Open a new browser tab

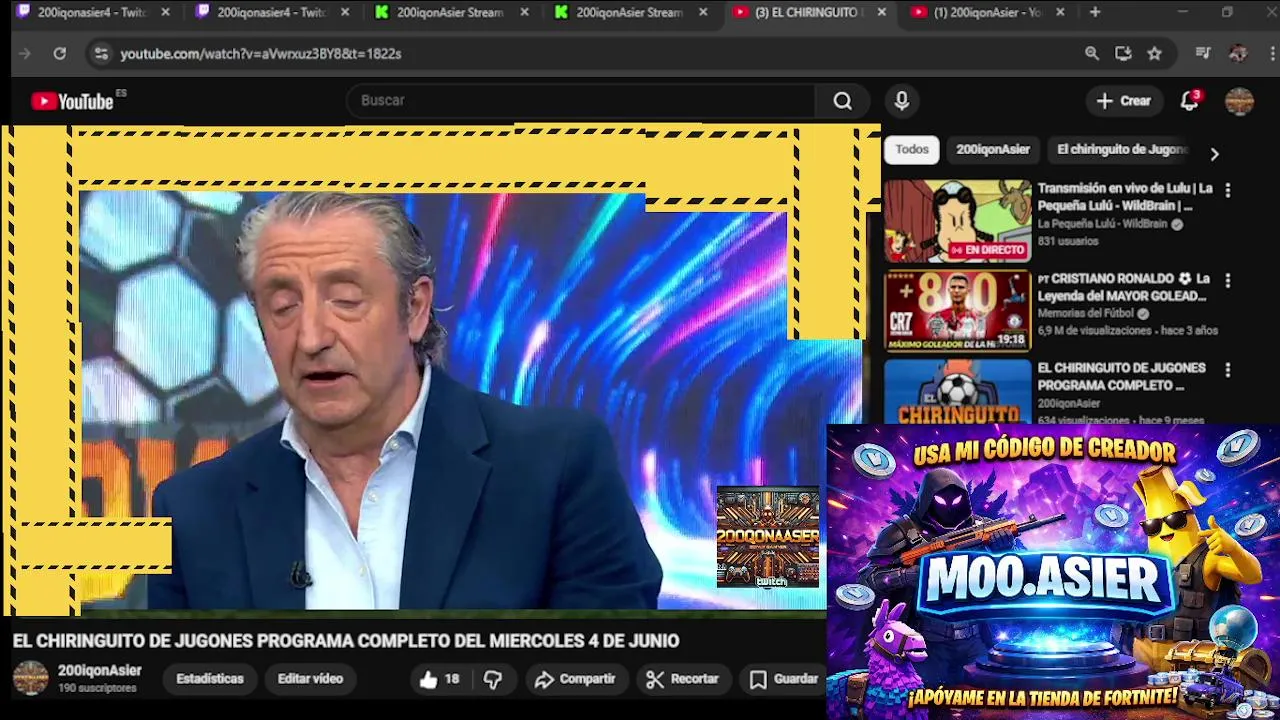coord(1095,12)
